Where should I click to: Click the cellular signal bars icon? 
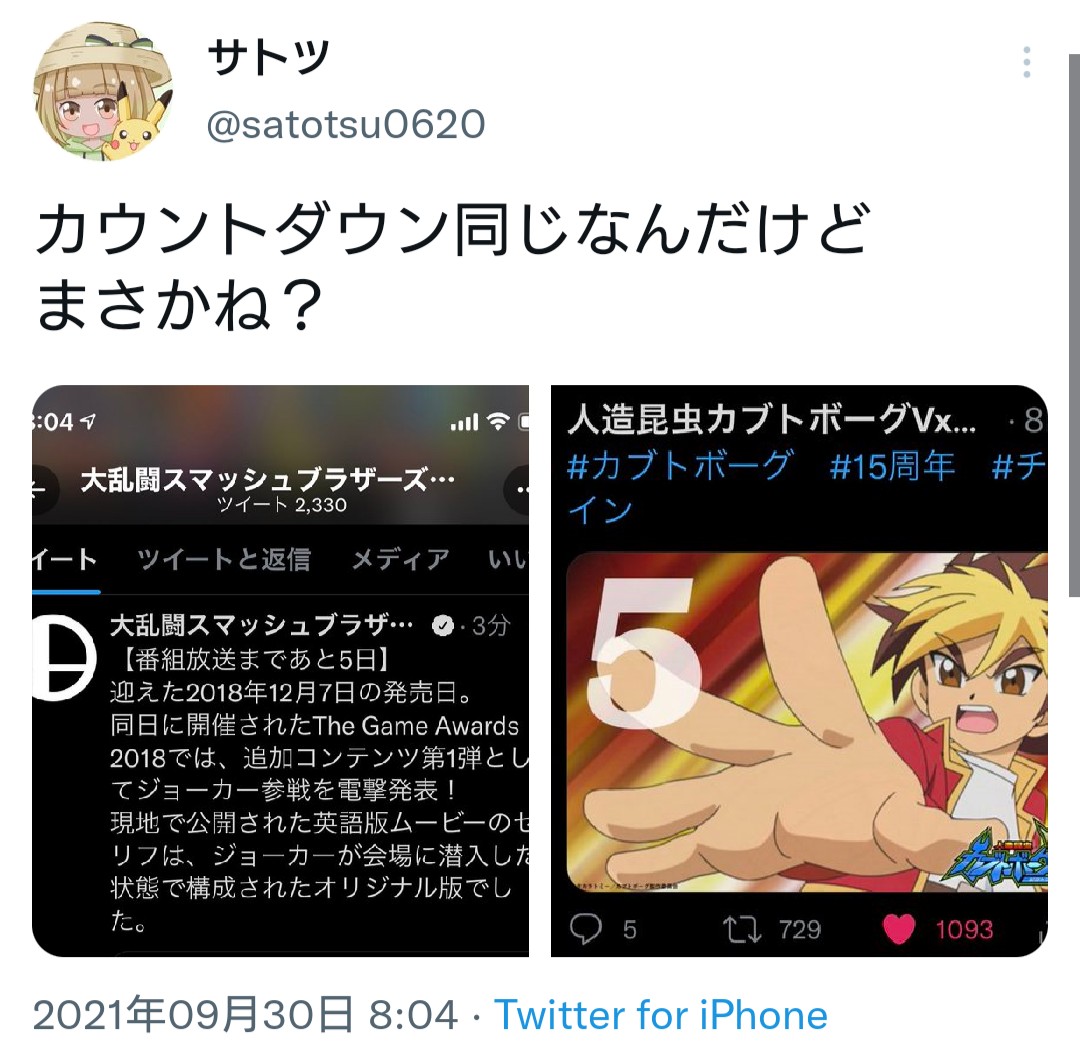(x=464, y=422)
